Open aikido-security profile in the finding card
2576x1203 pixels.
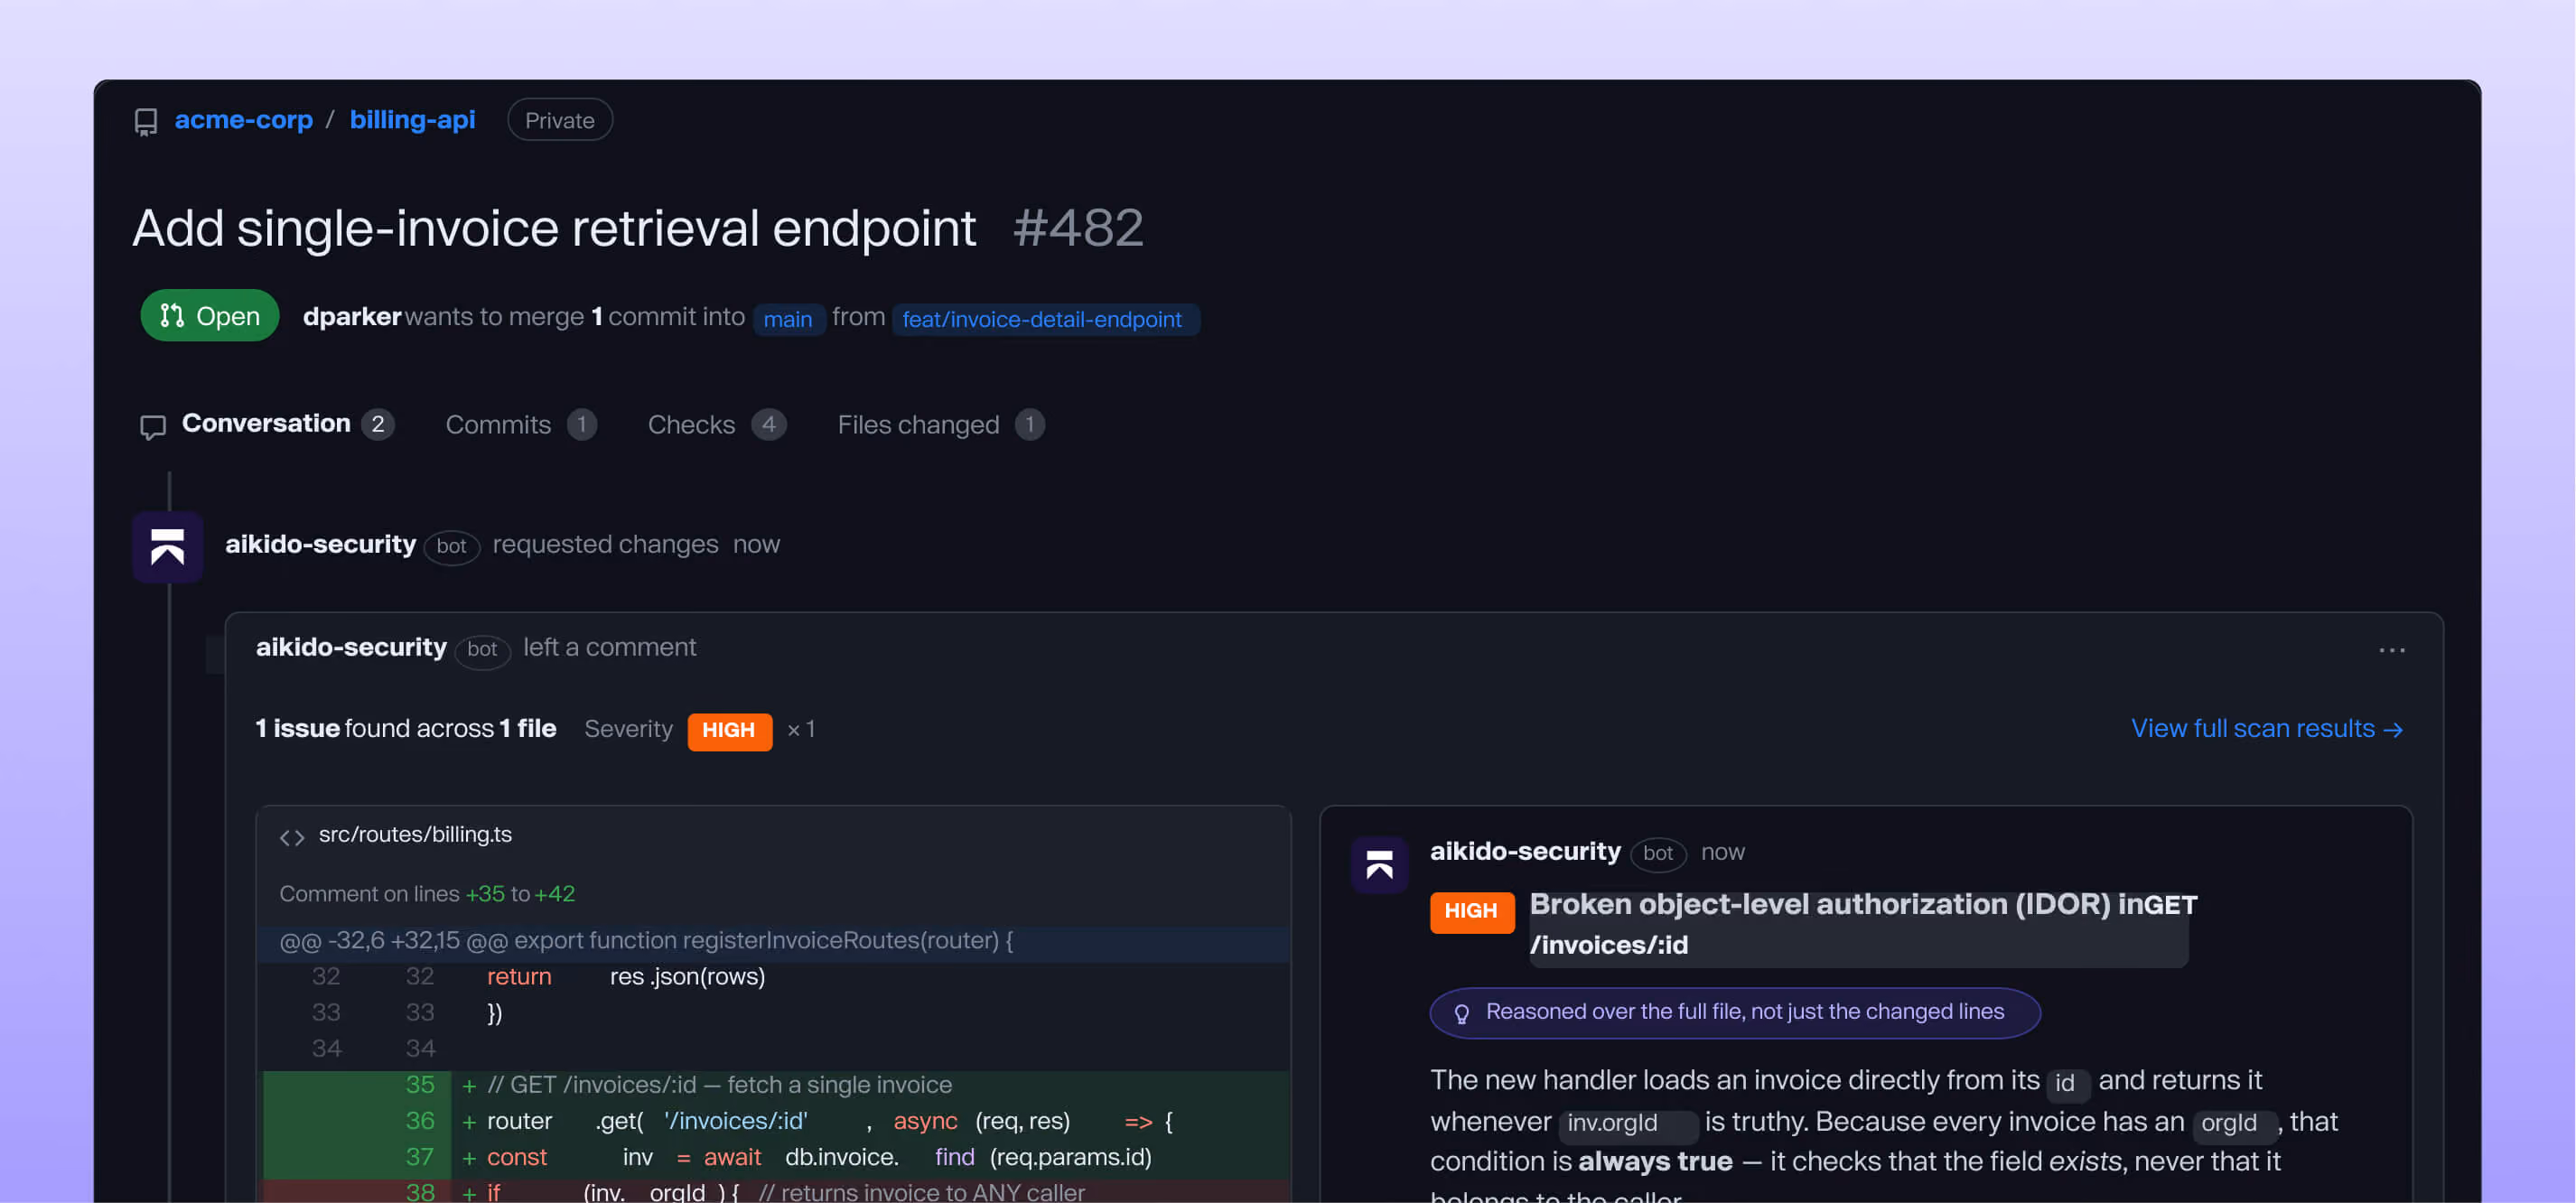pos(1525,851)
